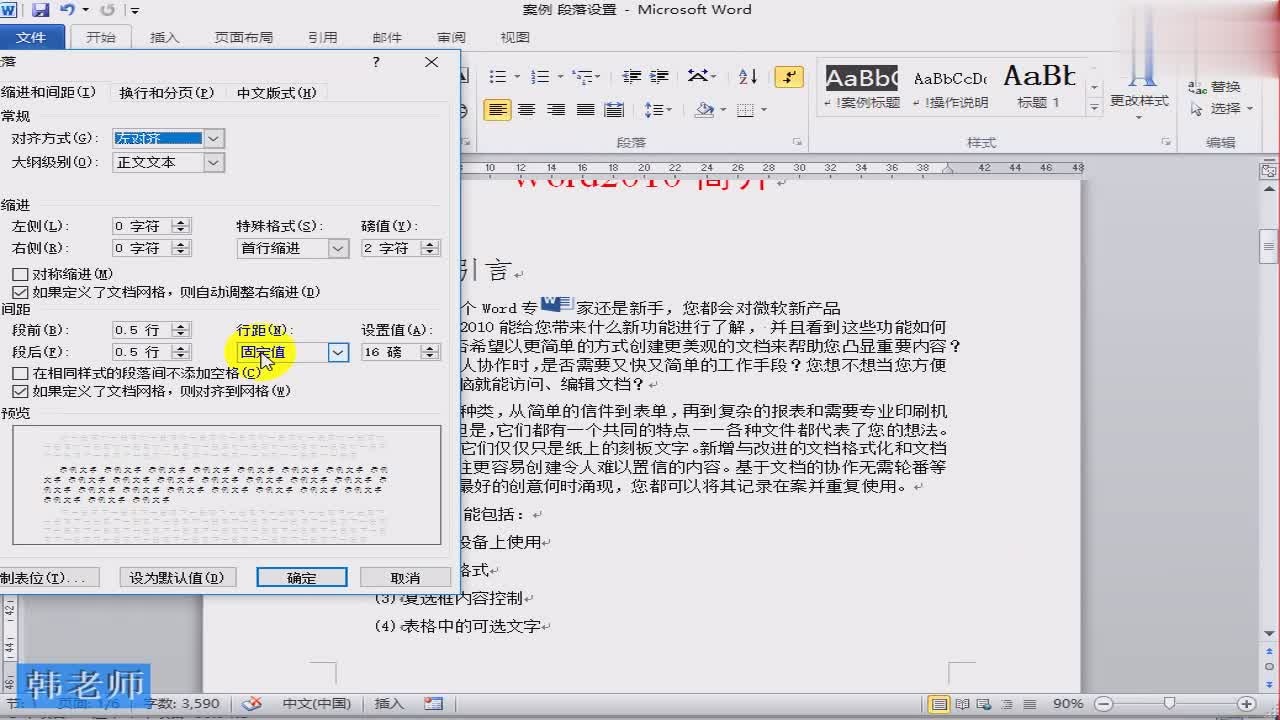
Task: Click the shading paint bucket icon
Action: tap(705, 110)
